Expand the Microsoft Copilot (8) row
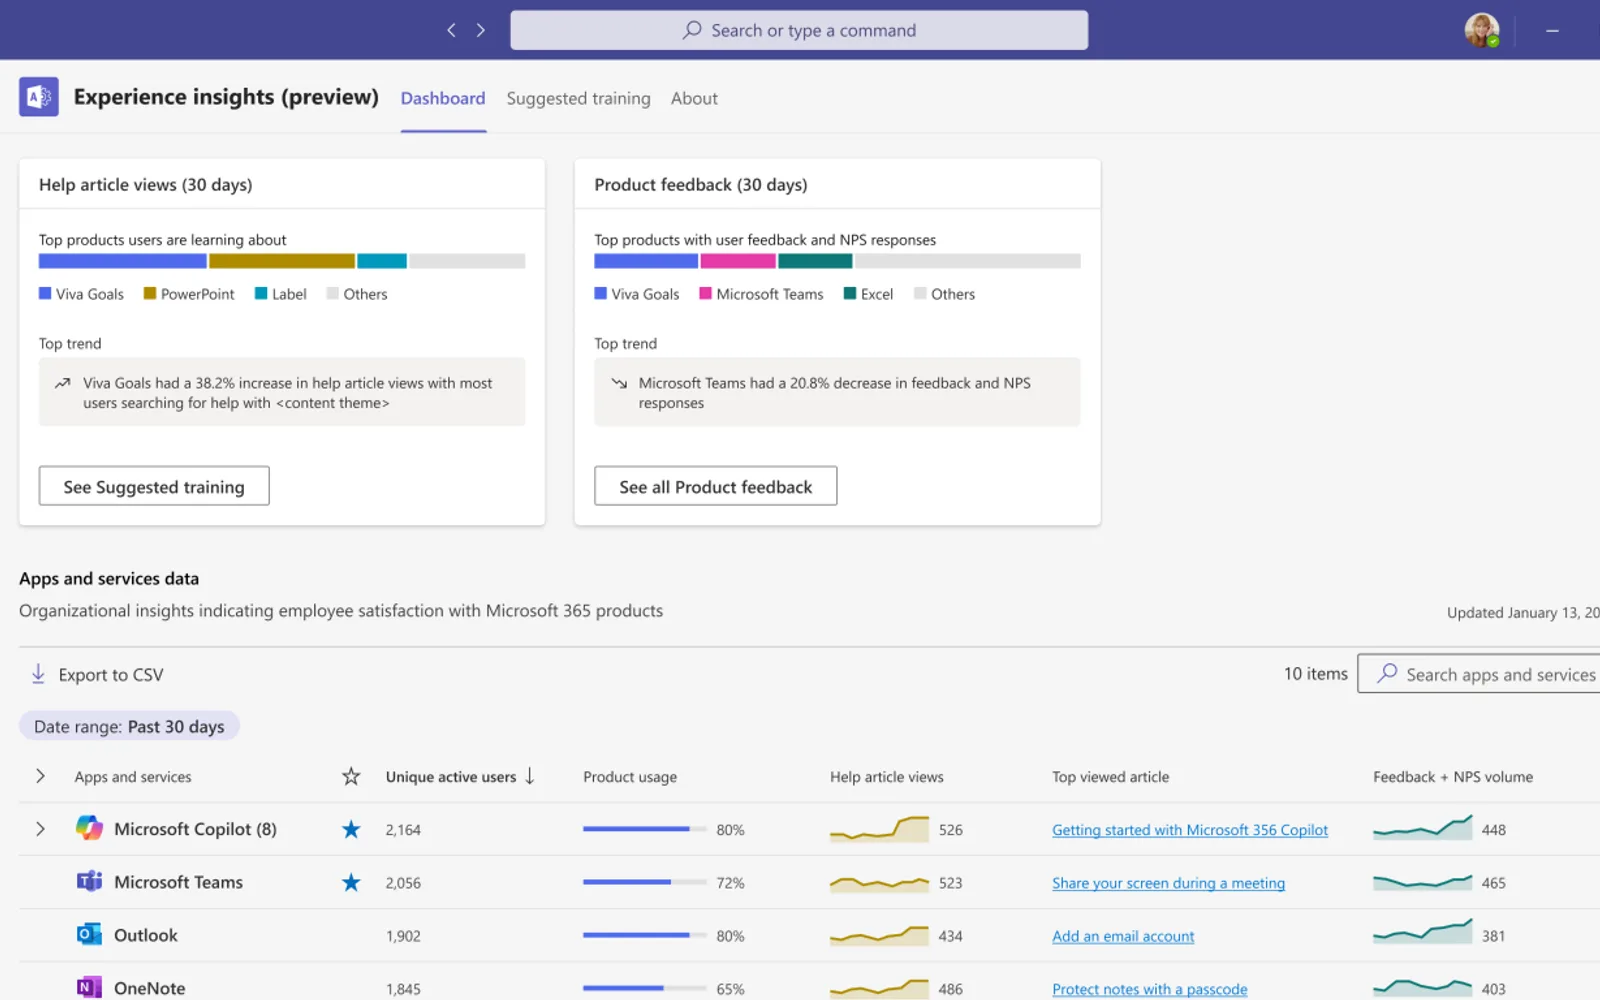Screen dimensions: 1600x1000 pos(40,829)
